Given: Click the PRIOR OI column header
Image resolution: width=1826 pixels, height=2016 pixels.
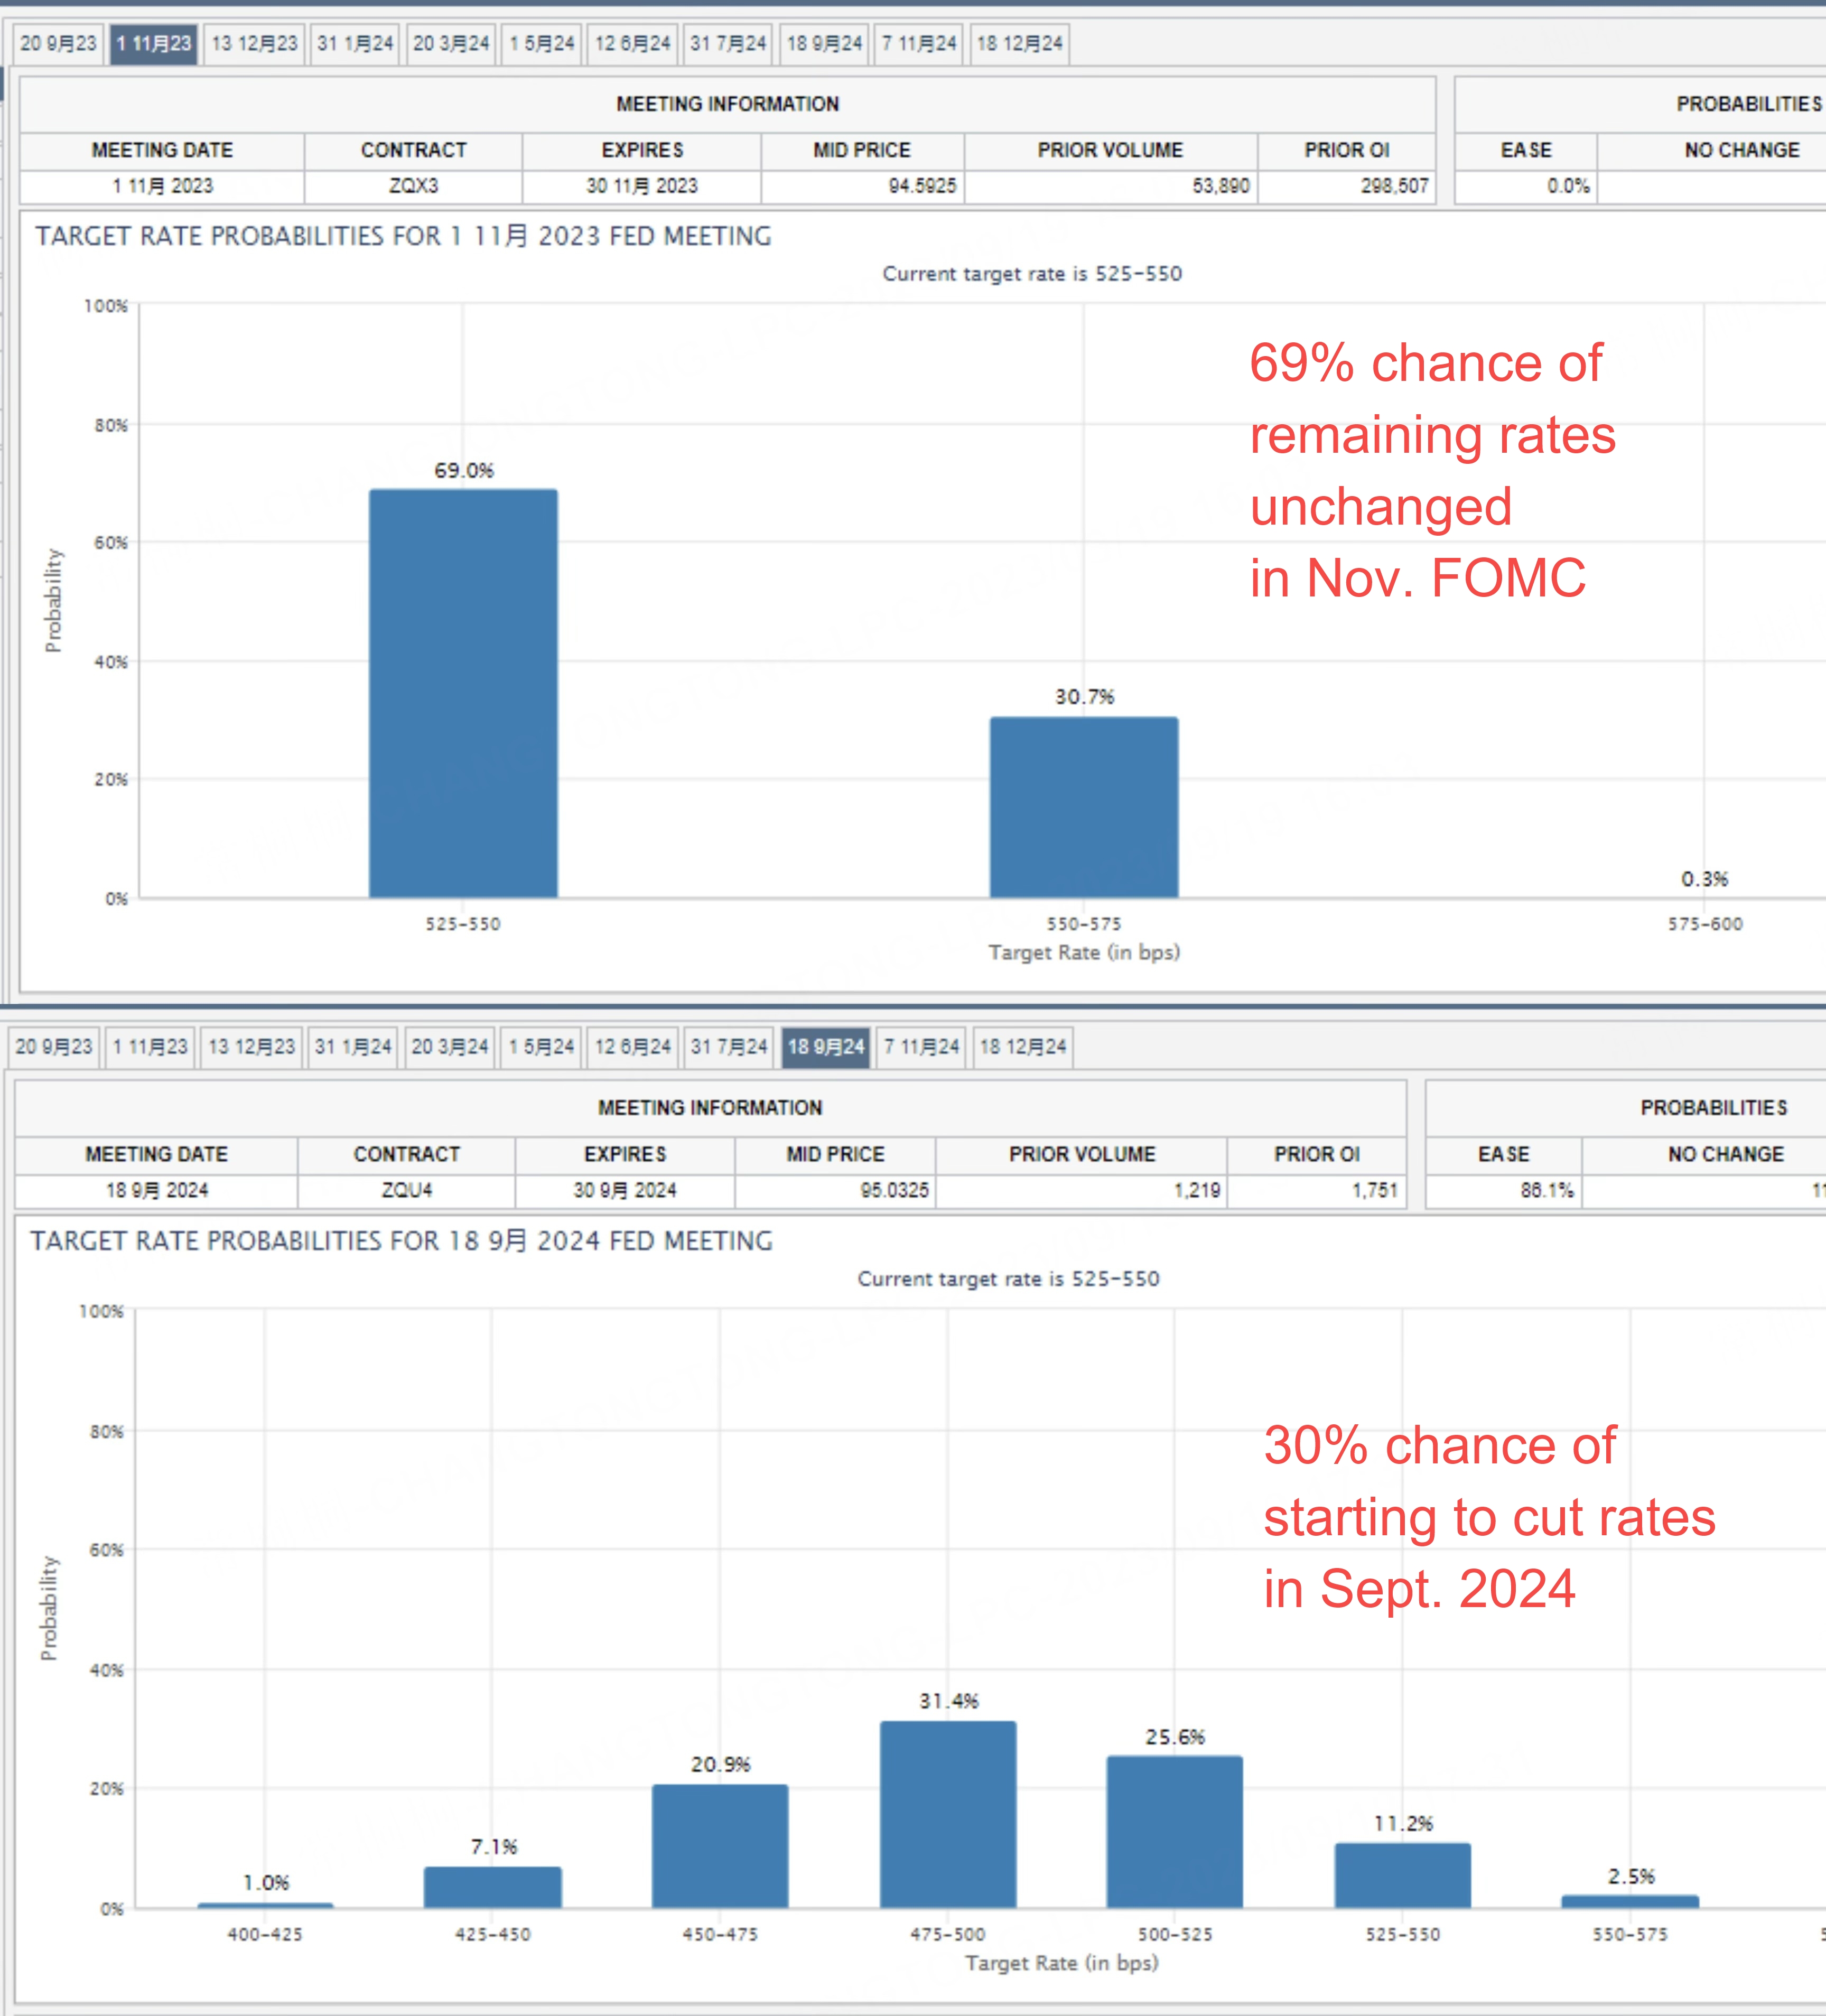Looking at the screenshot, I should pos(1349,150).
